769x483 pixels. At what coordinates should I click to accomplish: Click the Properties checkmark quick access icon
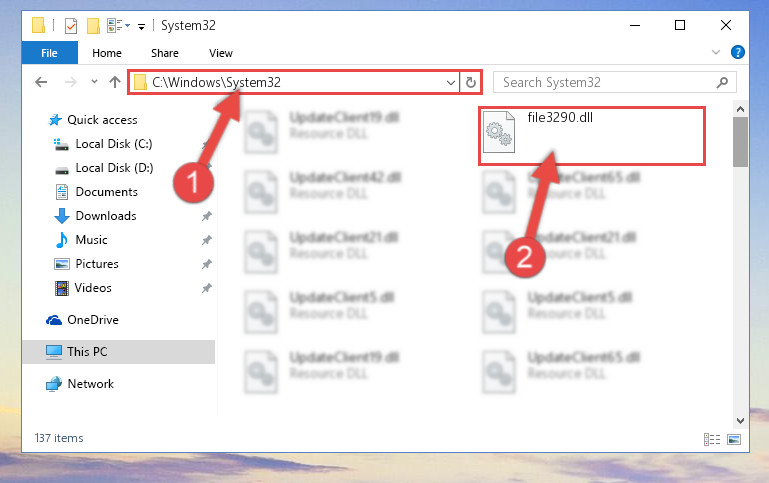tap(71, 25)
